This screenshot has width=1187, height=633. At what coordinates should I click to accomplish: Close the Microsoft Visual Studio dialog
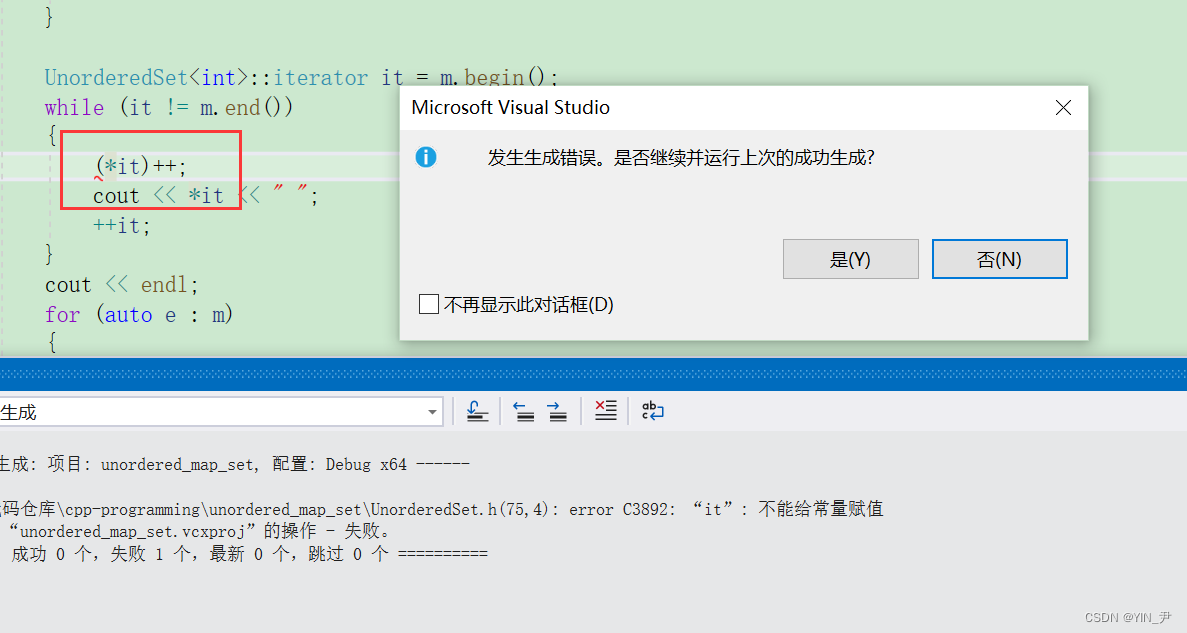click(x=1063, y=108)
